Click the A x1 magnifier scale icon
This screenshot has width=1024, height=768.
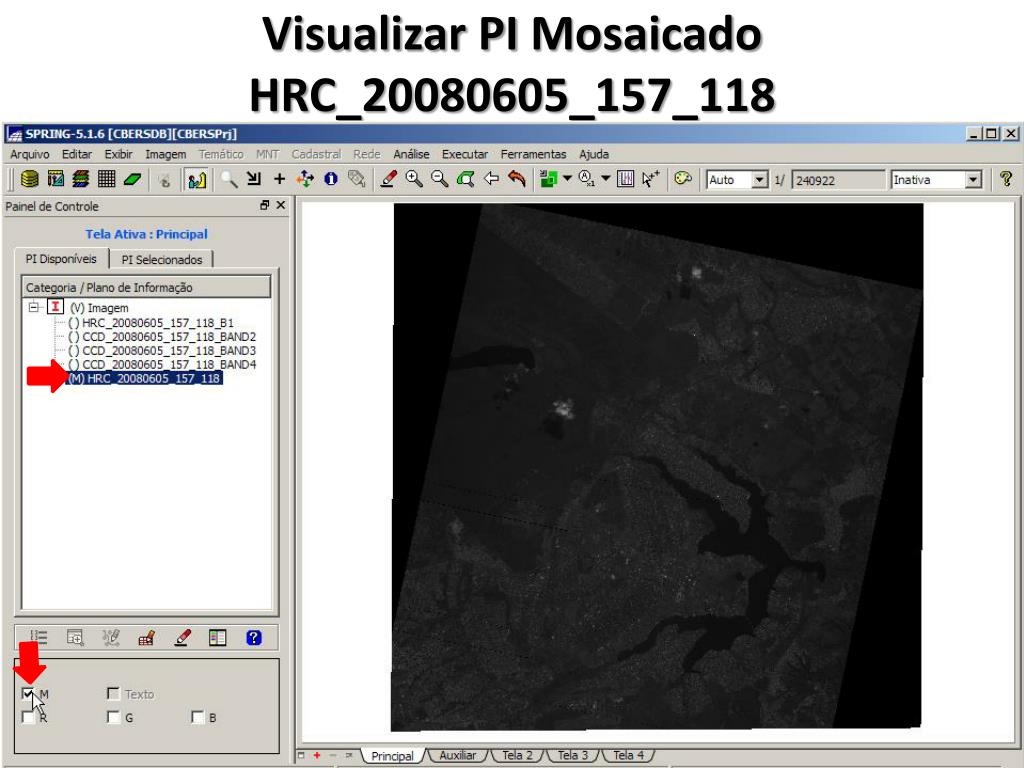(586, 179)
